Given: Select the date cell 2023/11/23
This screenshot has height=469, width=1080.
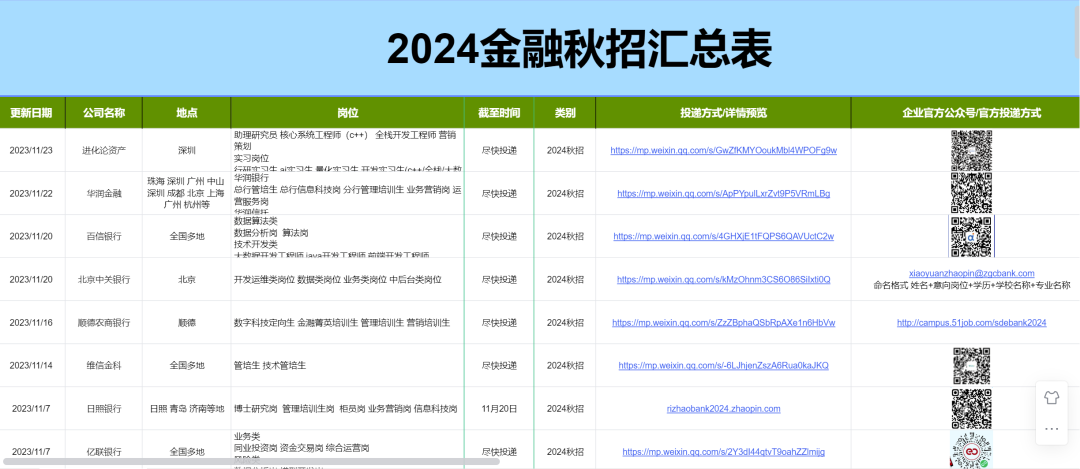Looking at the screenshot, I should click(x=32, y=150).
